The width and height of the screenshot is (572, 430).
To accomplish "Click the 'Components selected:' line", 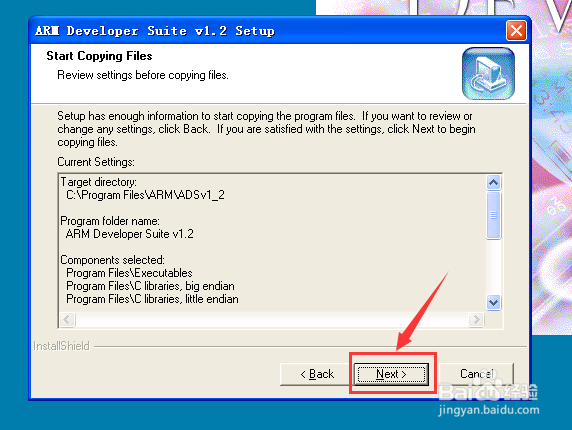I will click(112, 260).
